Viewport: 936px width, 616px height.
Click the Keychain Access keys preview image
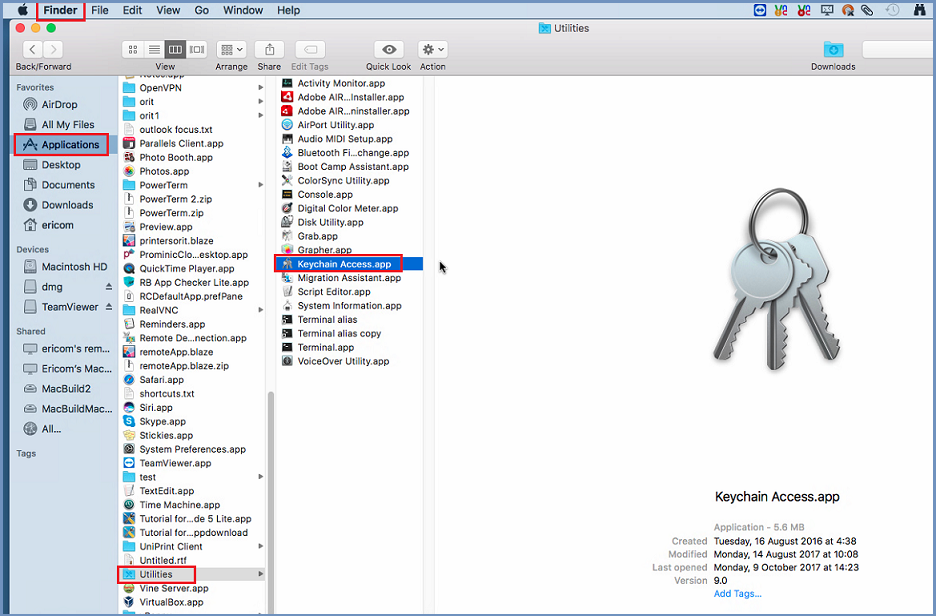click(777, 279)
